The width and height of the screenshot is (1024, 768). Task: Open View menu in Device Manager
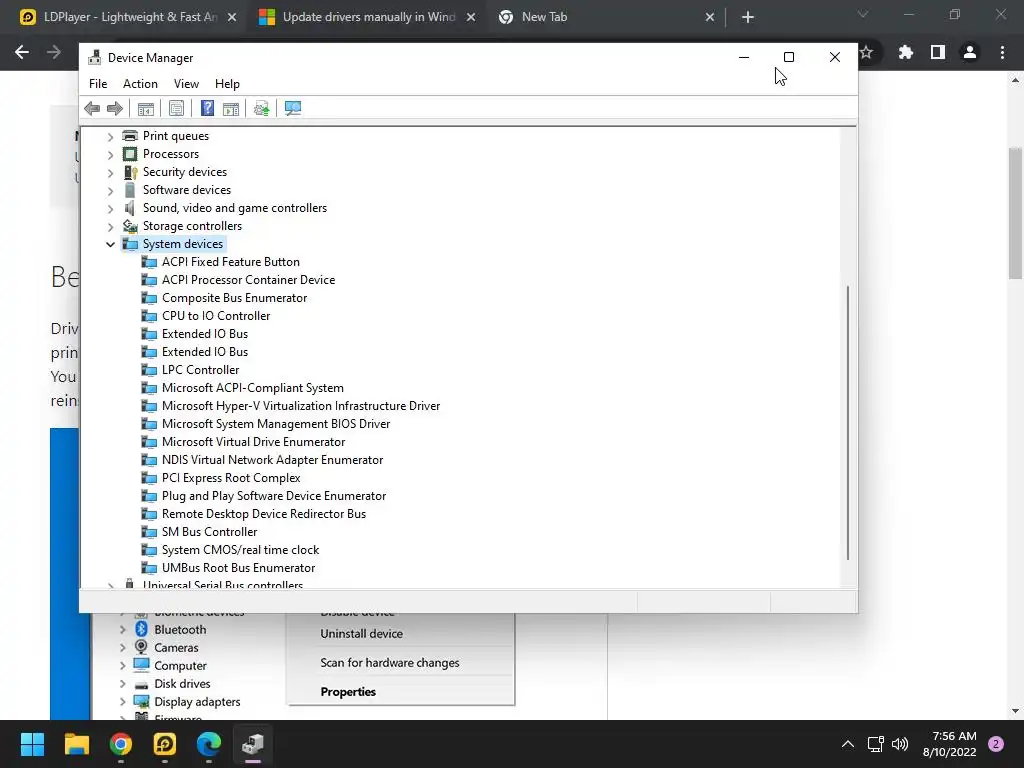click(186, 84)
